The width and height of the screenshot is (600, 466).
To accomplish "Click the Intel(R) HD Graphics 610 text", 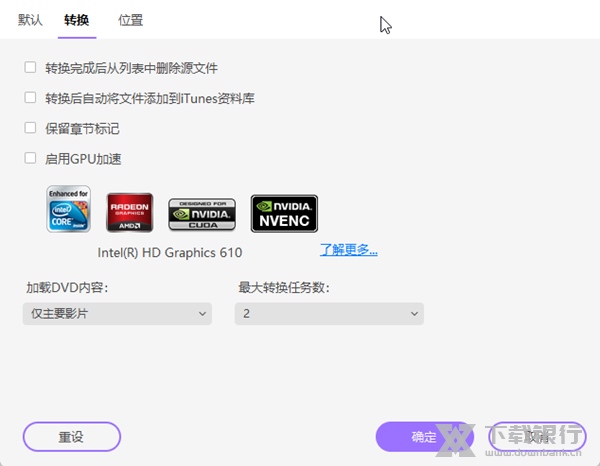I will point(170,253).
